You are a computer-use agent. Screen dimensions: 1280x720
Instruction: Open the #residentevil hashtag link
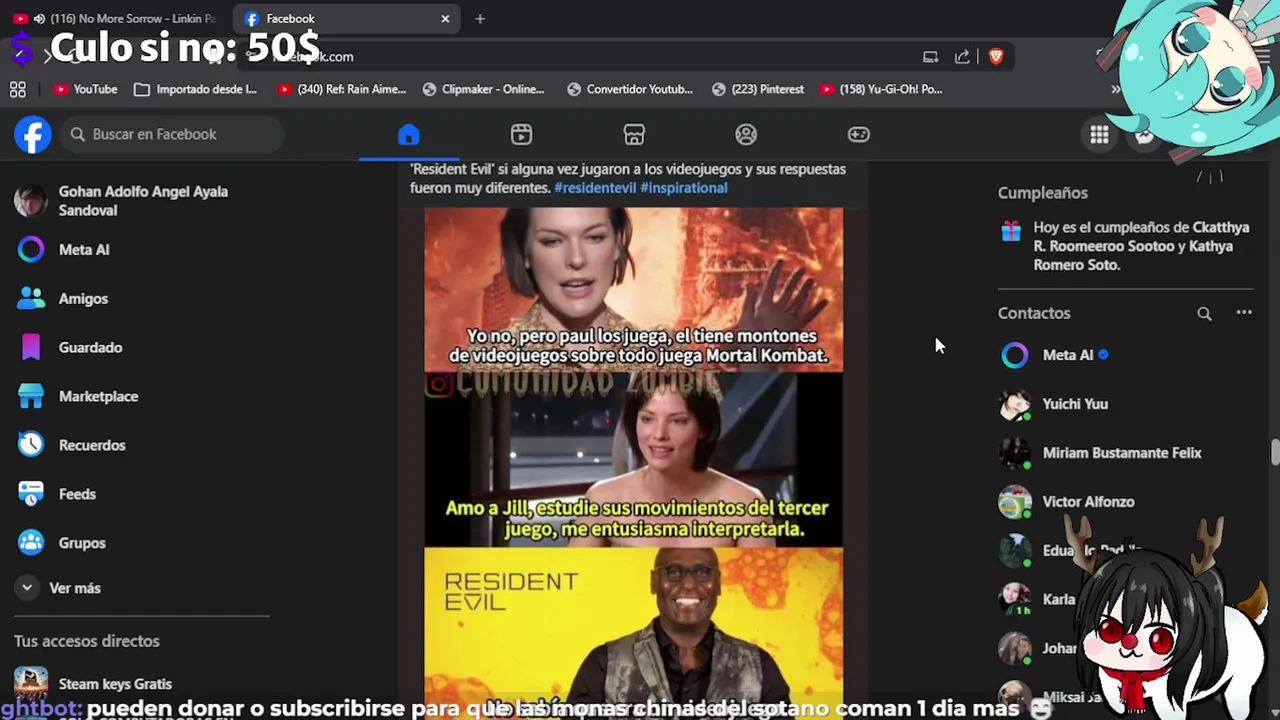tap(595, 188)
